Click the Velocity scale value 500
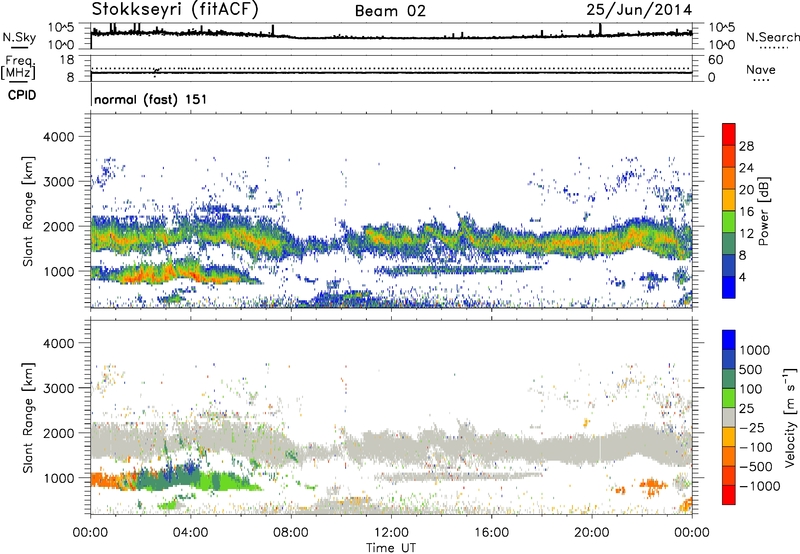 click(751, 370)
